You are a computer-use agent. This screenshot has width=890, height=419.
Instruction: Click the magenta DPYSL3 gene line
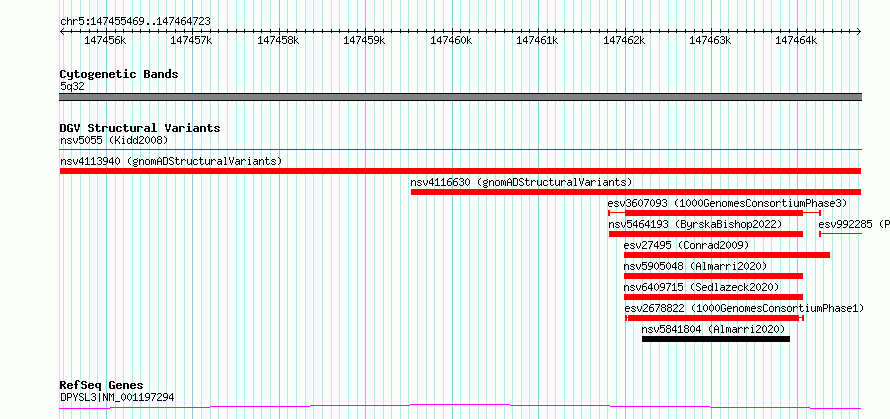(x=460, y=407)
